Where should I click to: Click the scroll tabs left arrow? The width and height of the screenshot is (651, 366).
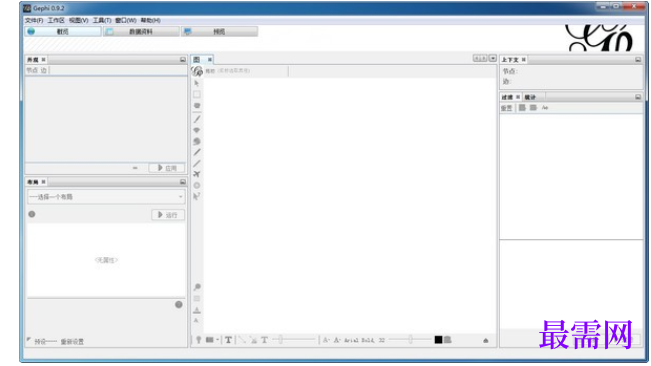pos(477,59)
